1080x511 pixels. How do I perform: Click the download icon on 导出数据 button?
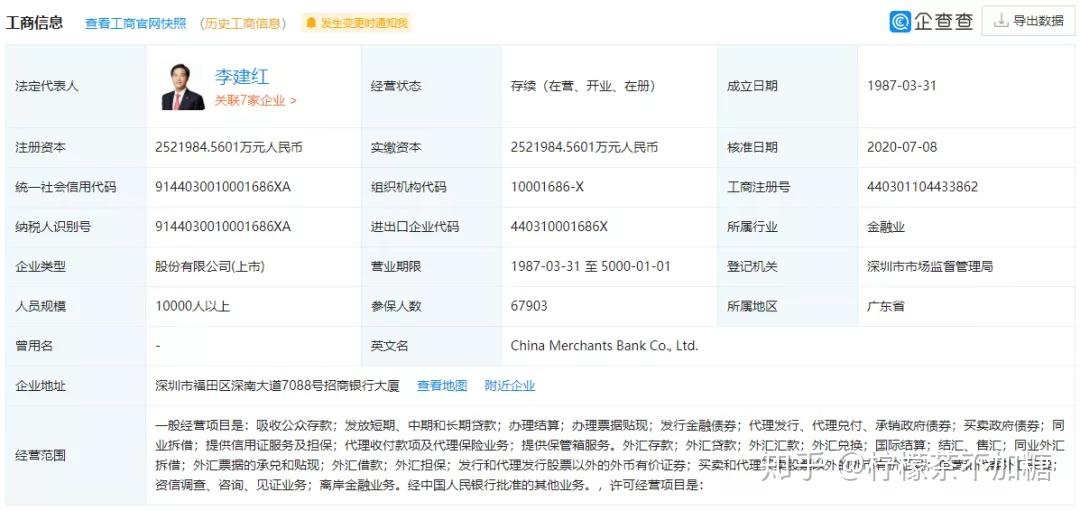(x=1001, y=21)
